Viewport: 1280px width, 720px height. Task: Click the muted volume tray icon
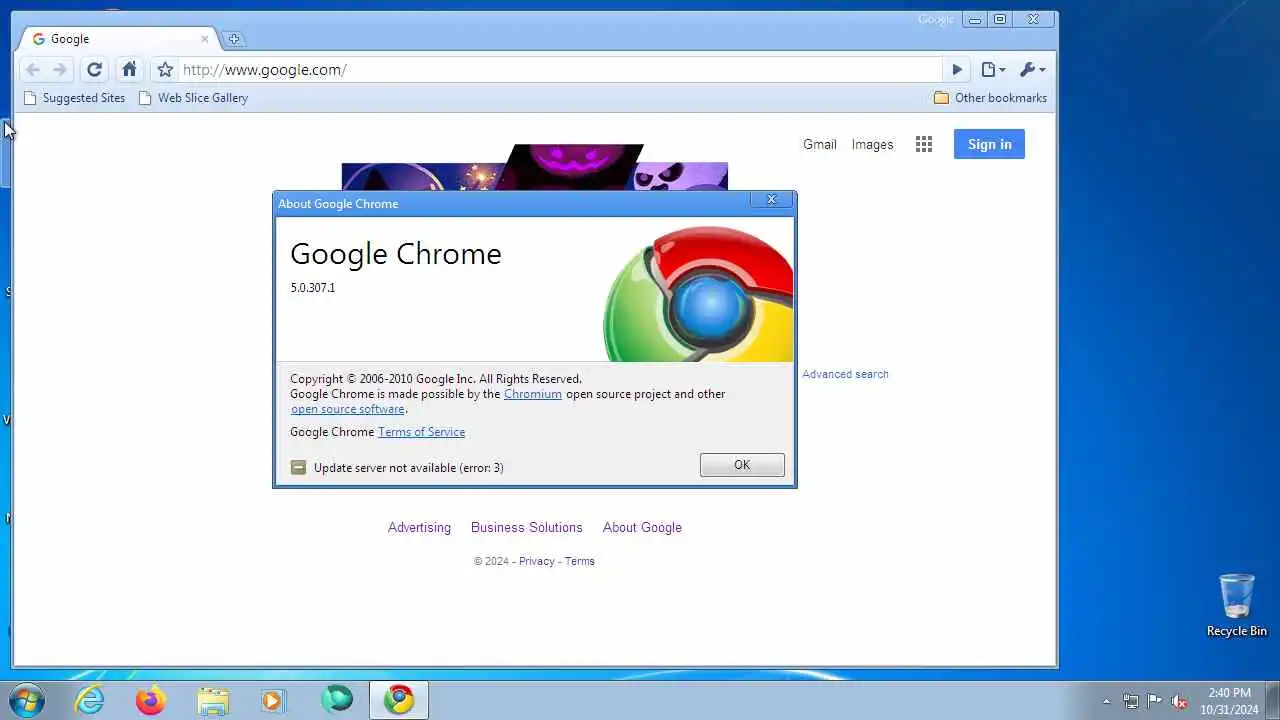click(x=1179, y=701)
